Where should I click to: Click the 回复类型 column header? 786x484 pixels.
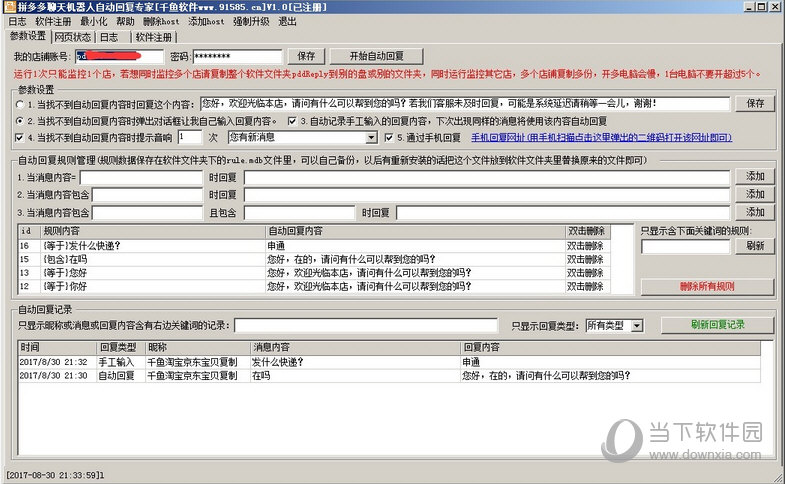click(x=121, y=347)
